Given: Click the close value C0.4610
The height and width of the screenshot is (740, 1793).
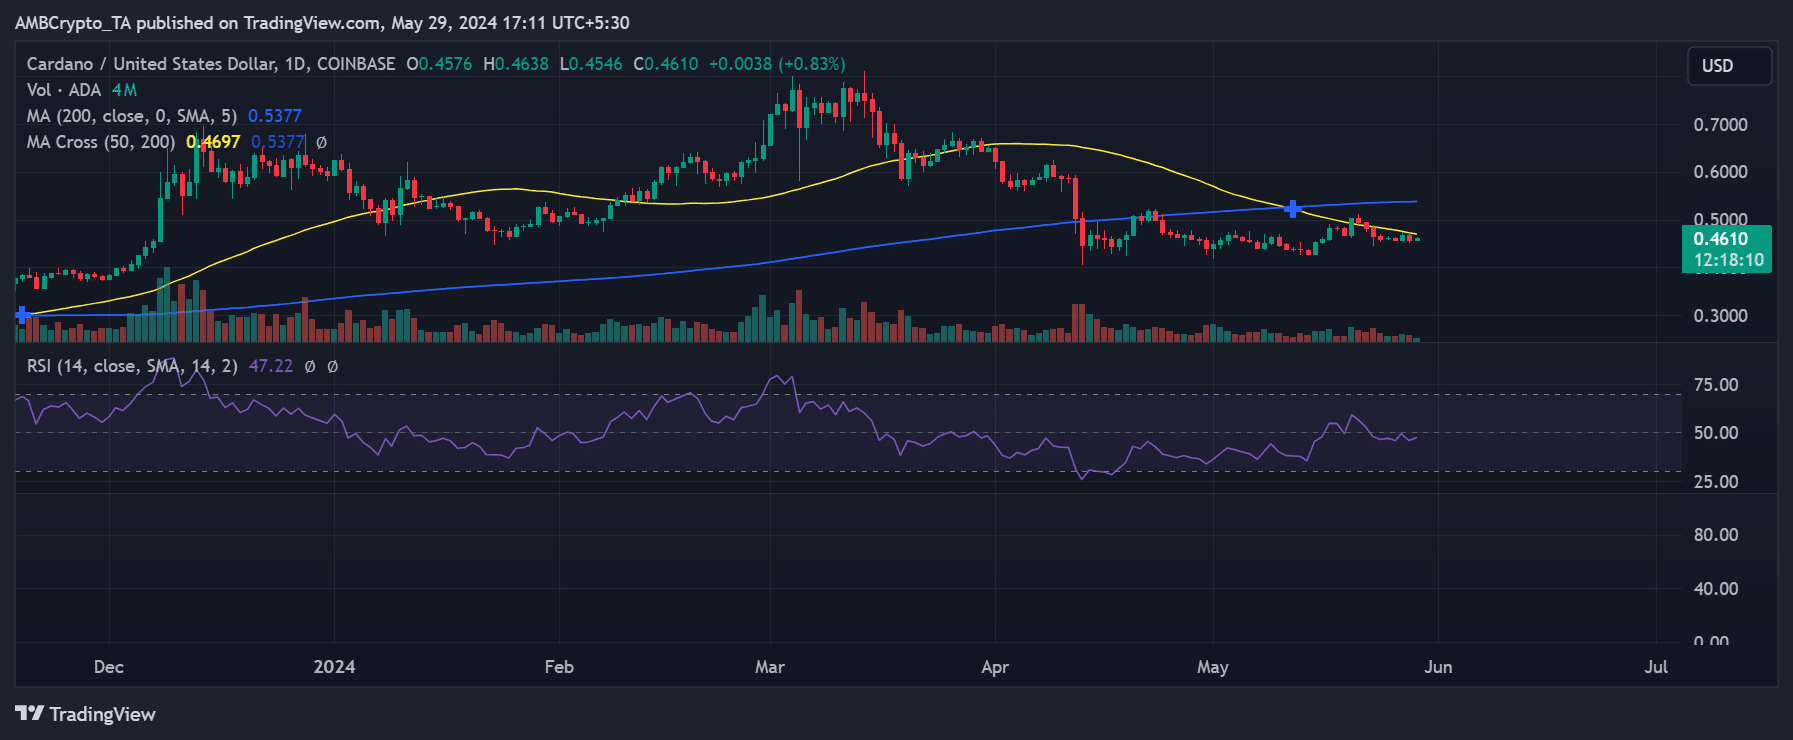Looking at the screenshot, I should click(x=666, y=64).
